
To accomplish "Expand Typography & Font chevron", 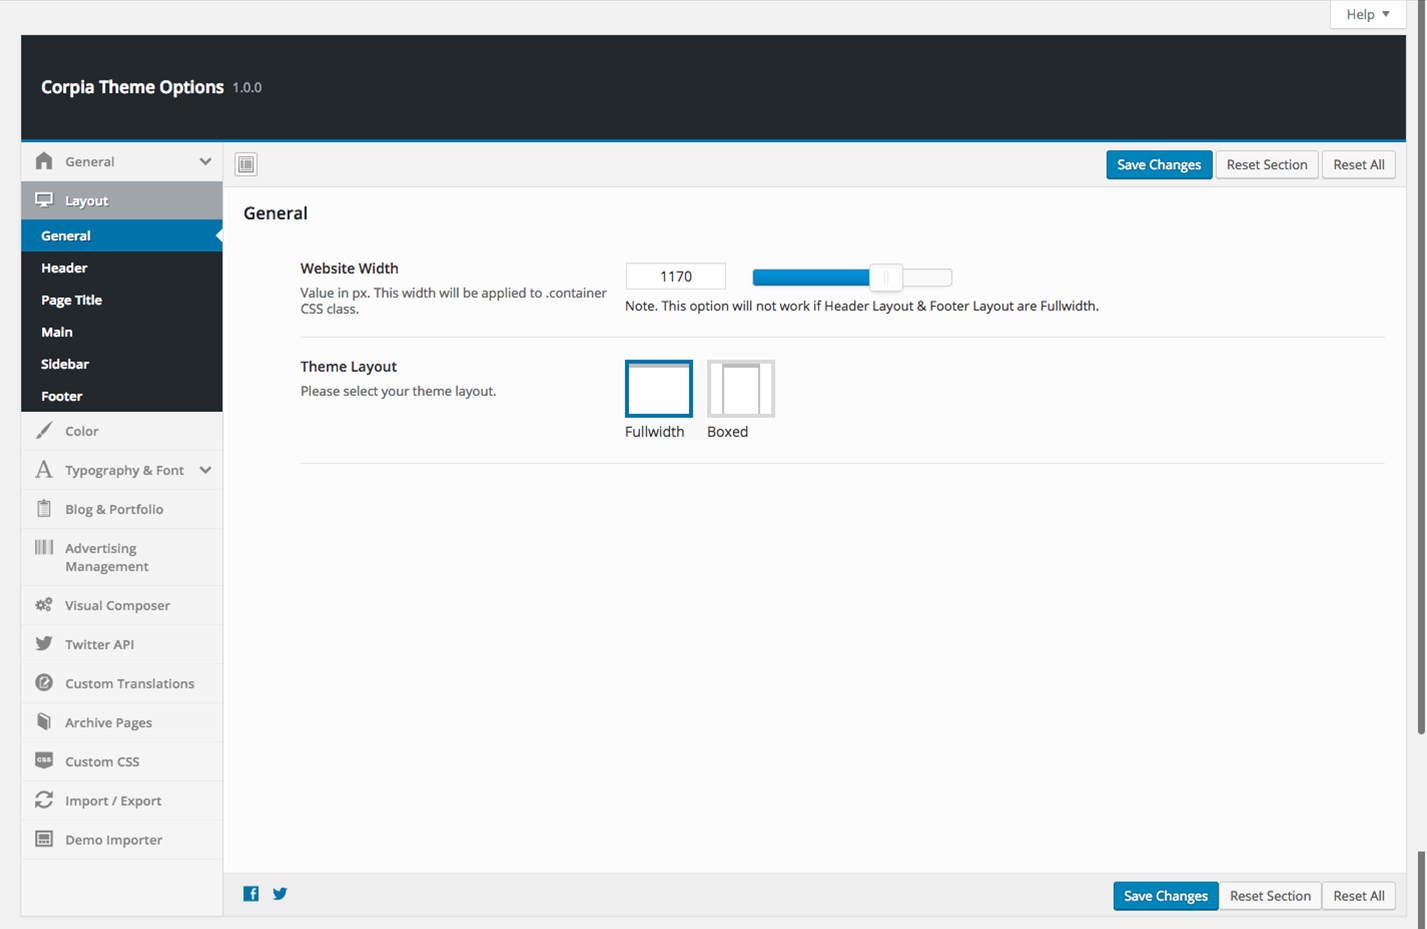I will (205, 470).
